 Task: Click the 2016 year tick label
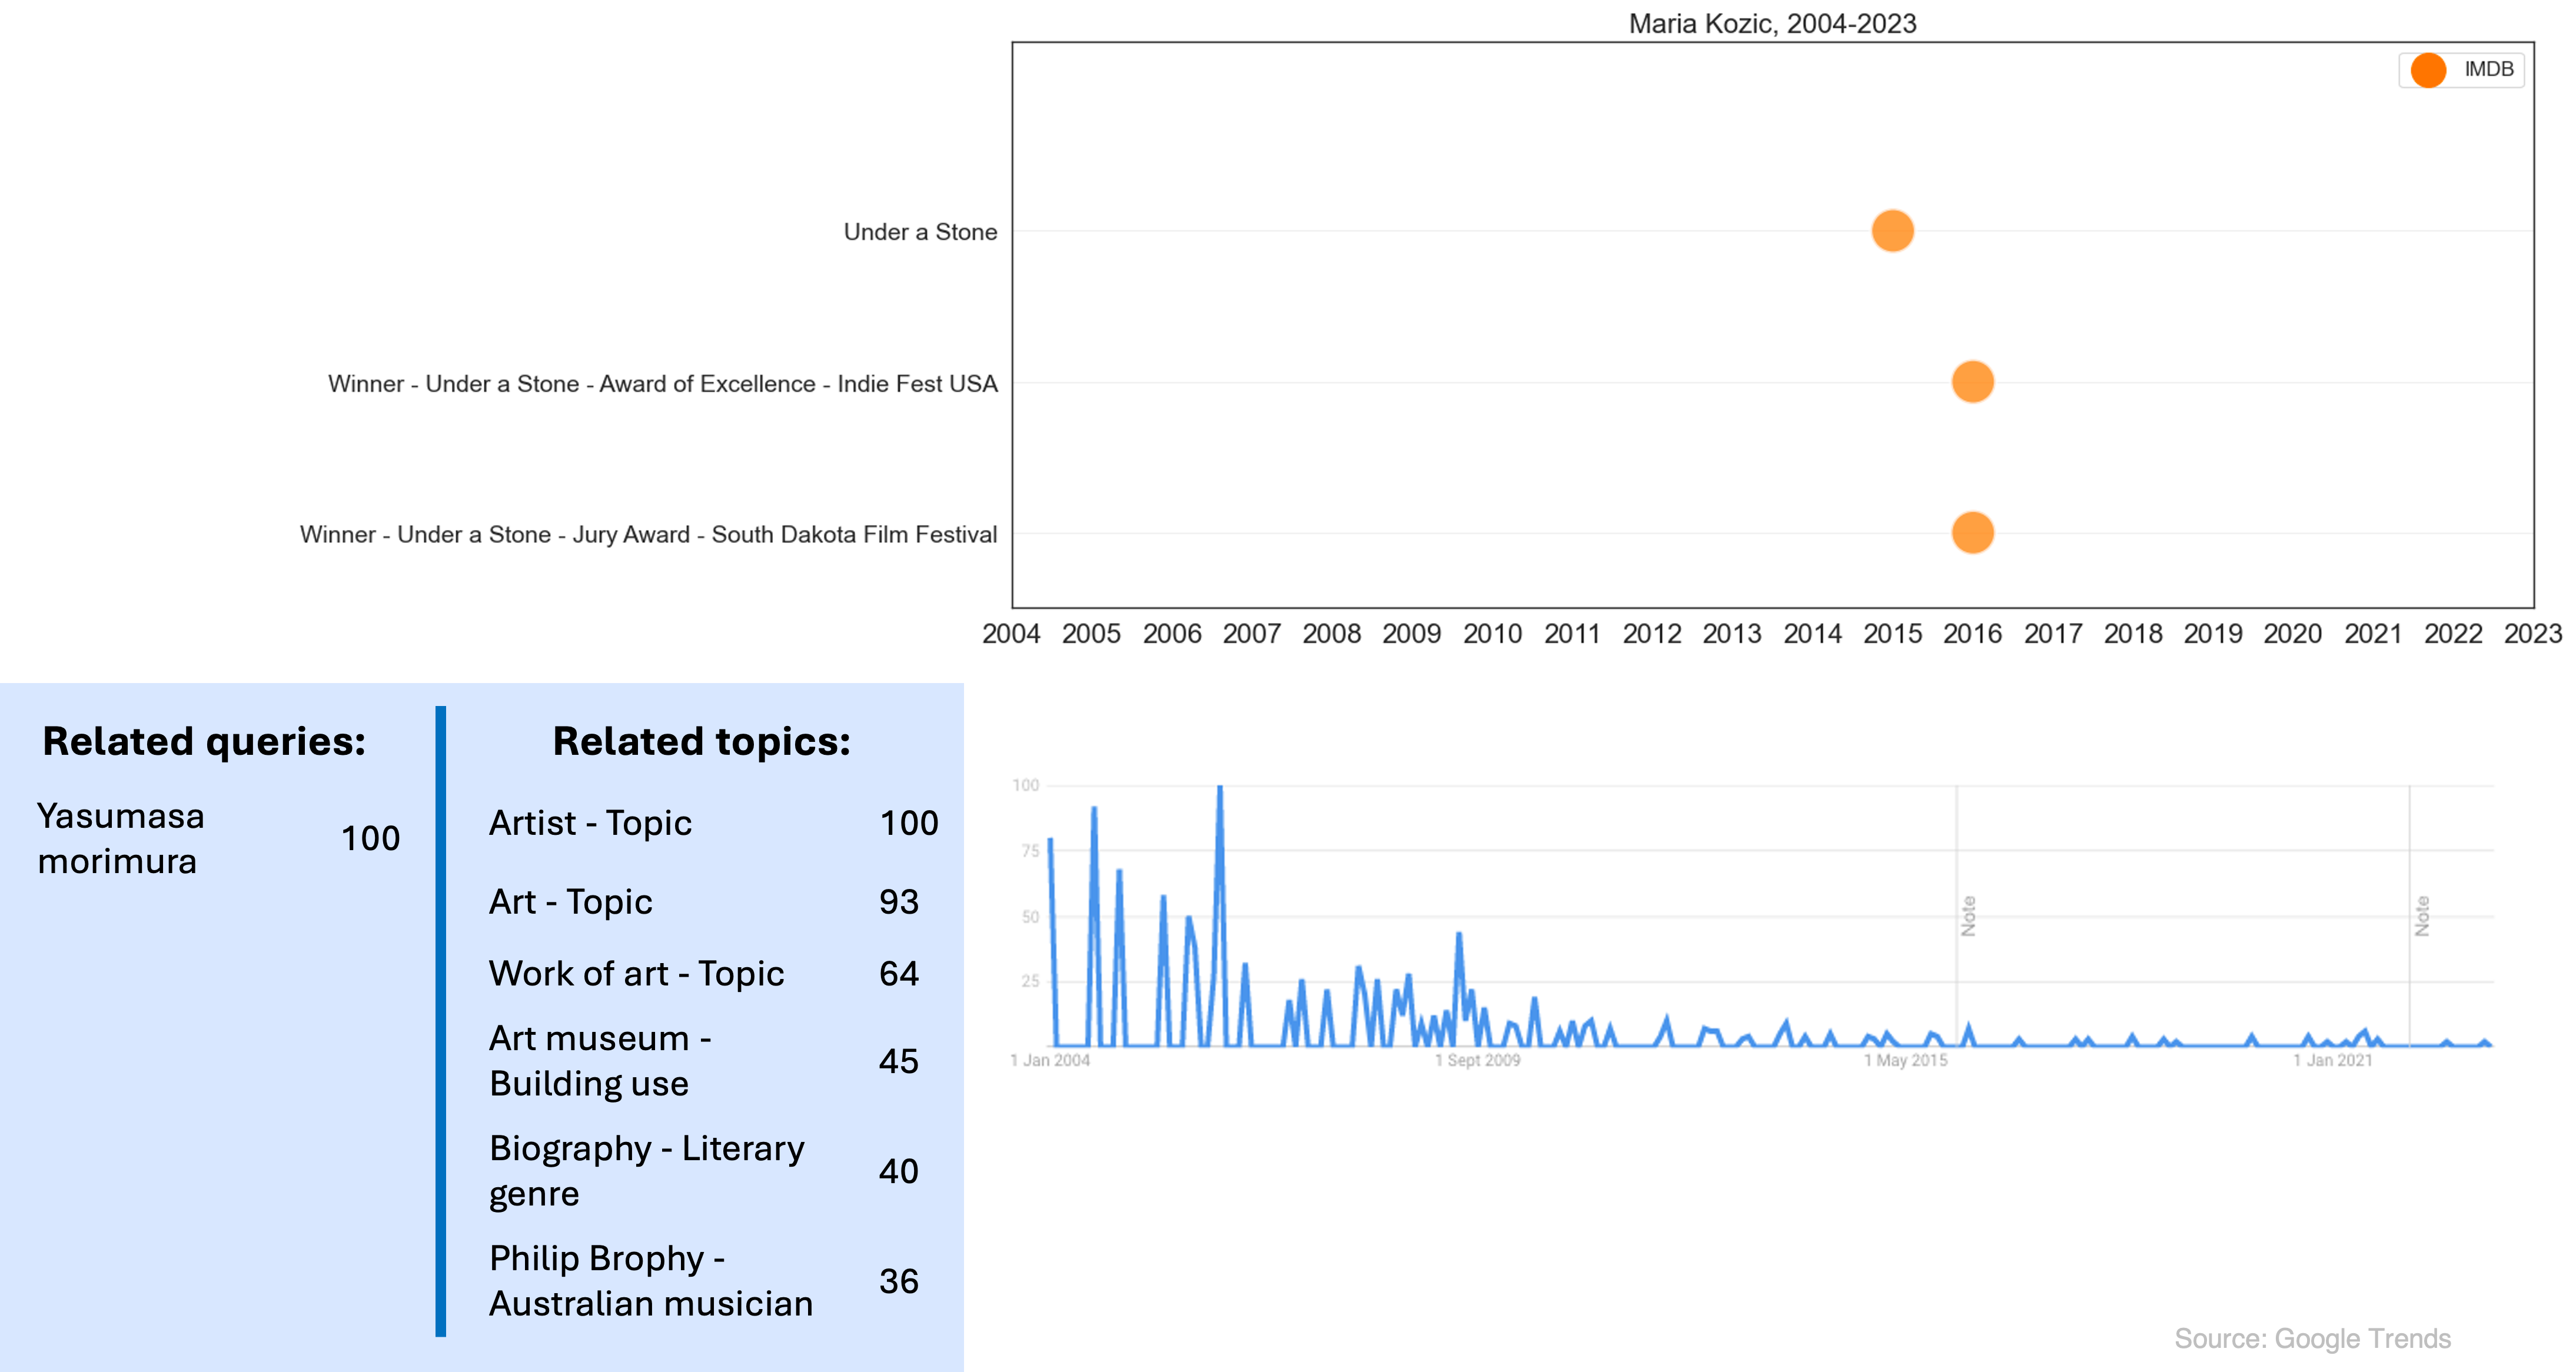pos(1972,634)
